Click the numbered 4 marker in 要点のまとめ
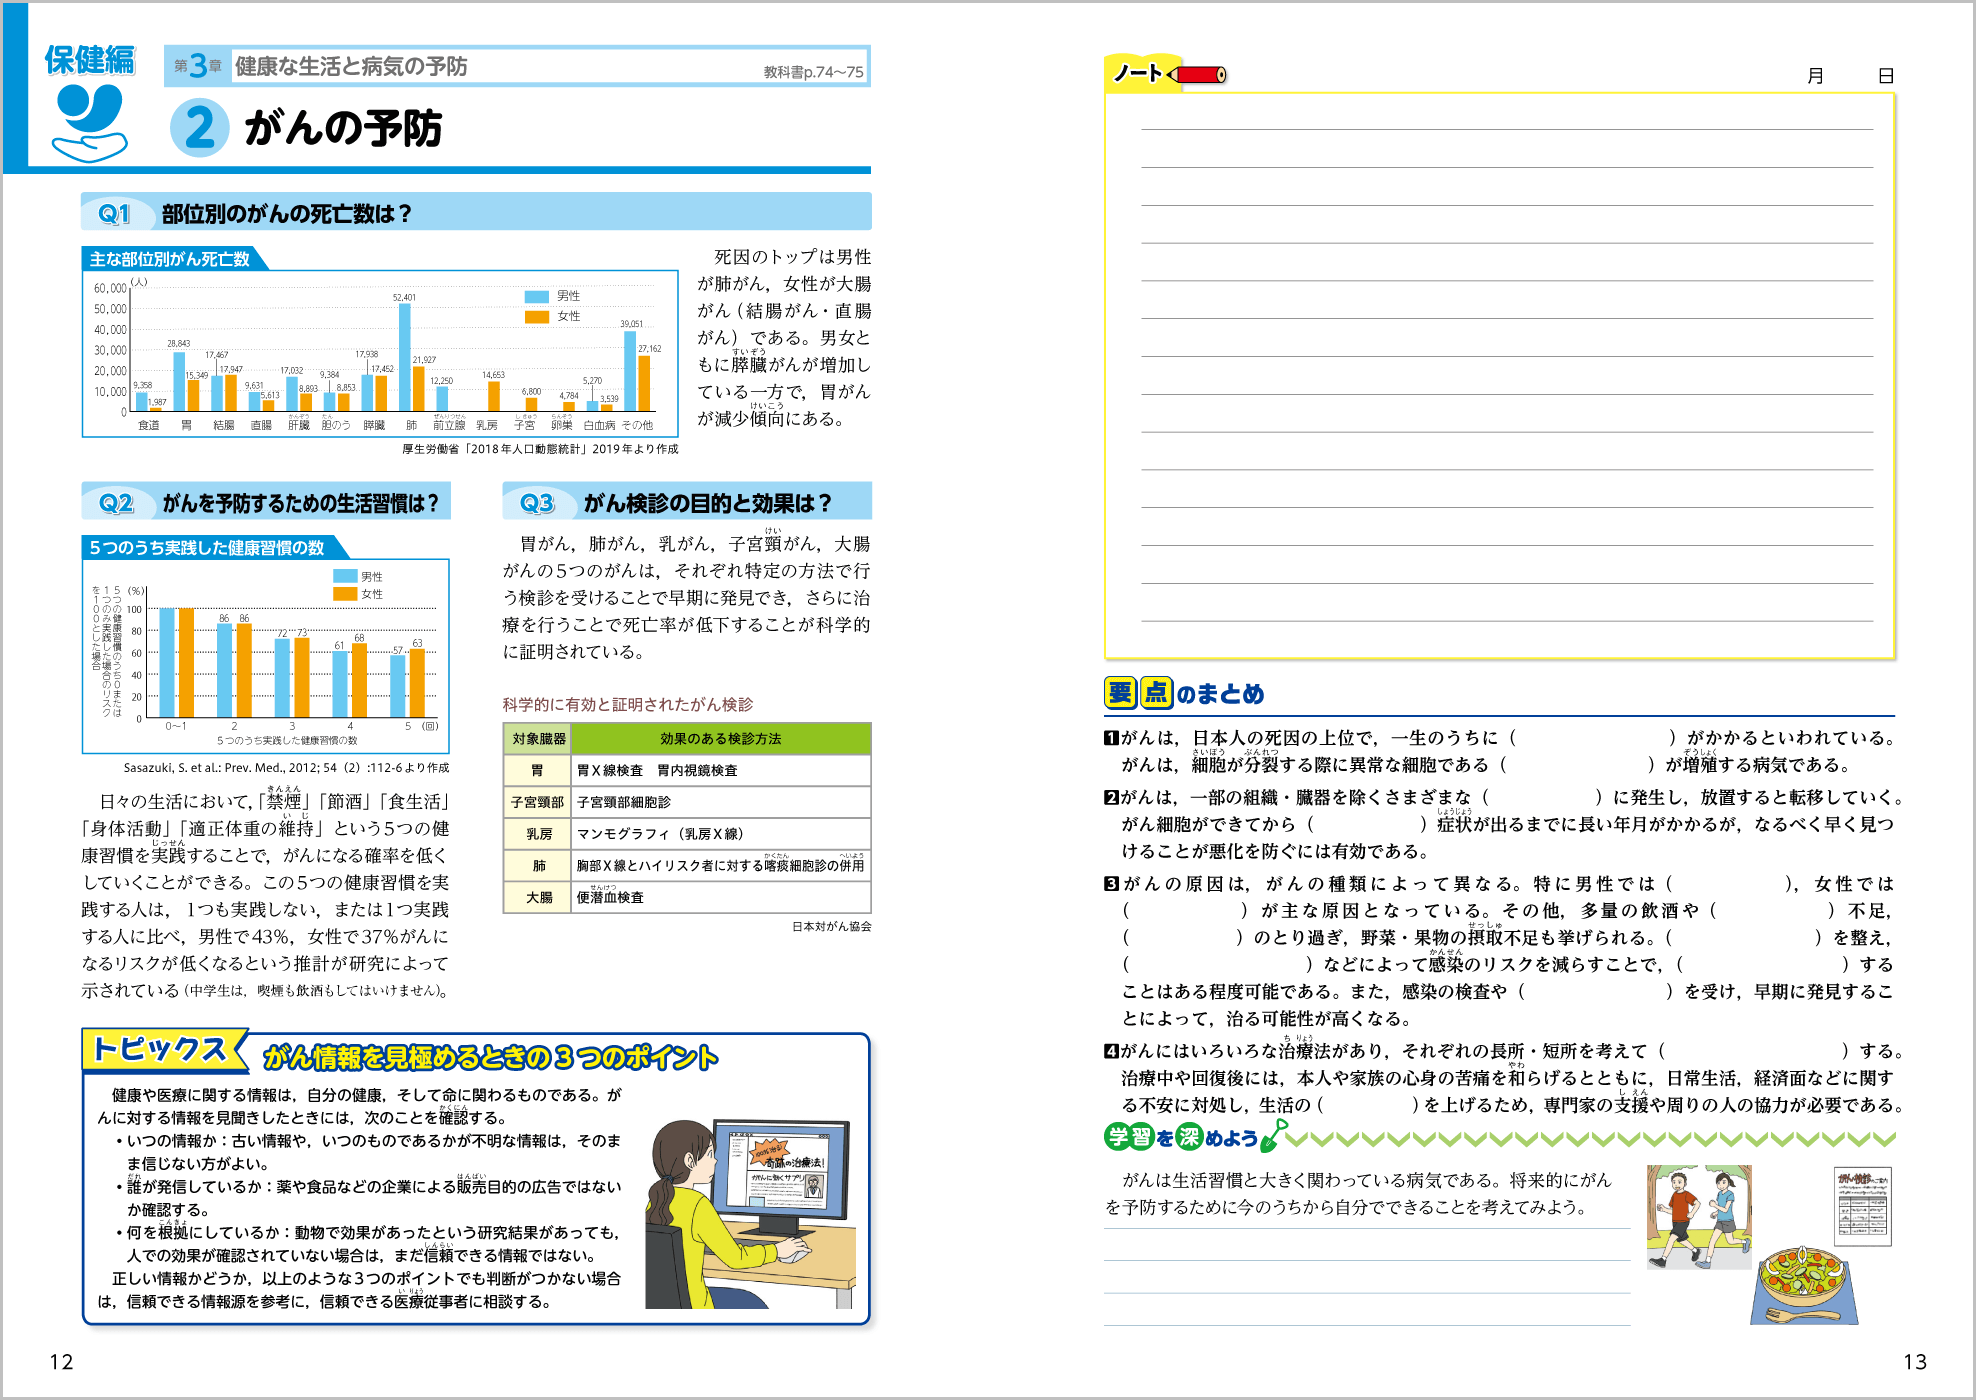Screen dimensions: 1976x1400 pyautogui.click(x=1111, y=1051)
